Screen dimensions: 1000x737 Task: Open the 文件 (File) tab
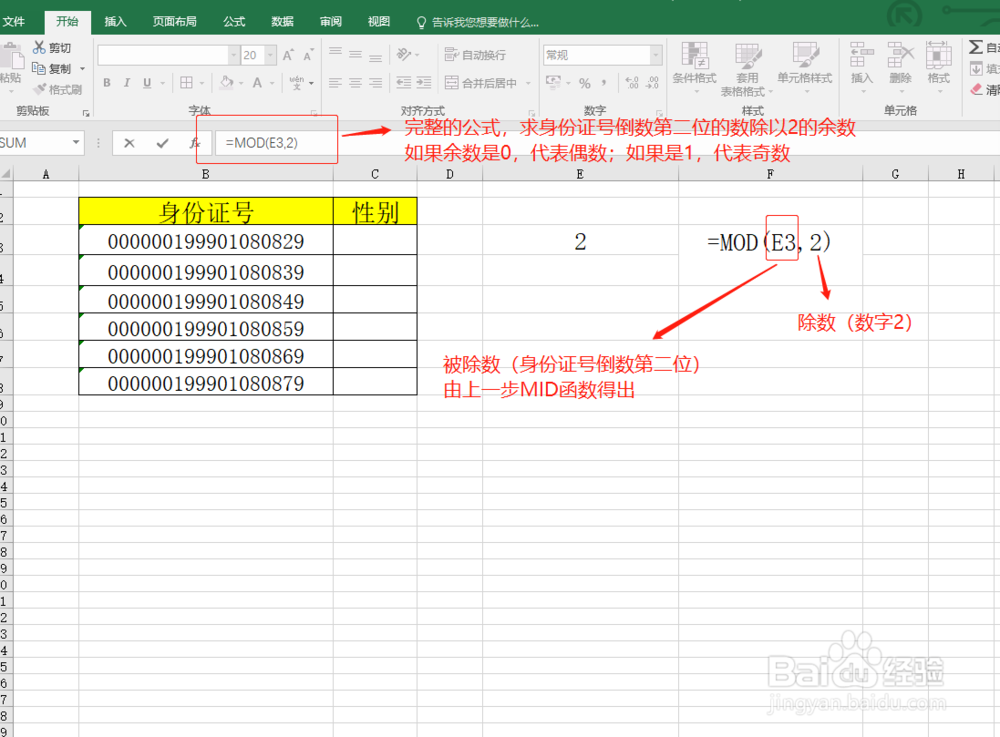[x=13, y=22]
